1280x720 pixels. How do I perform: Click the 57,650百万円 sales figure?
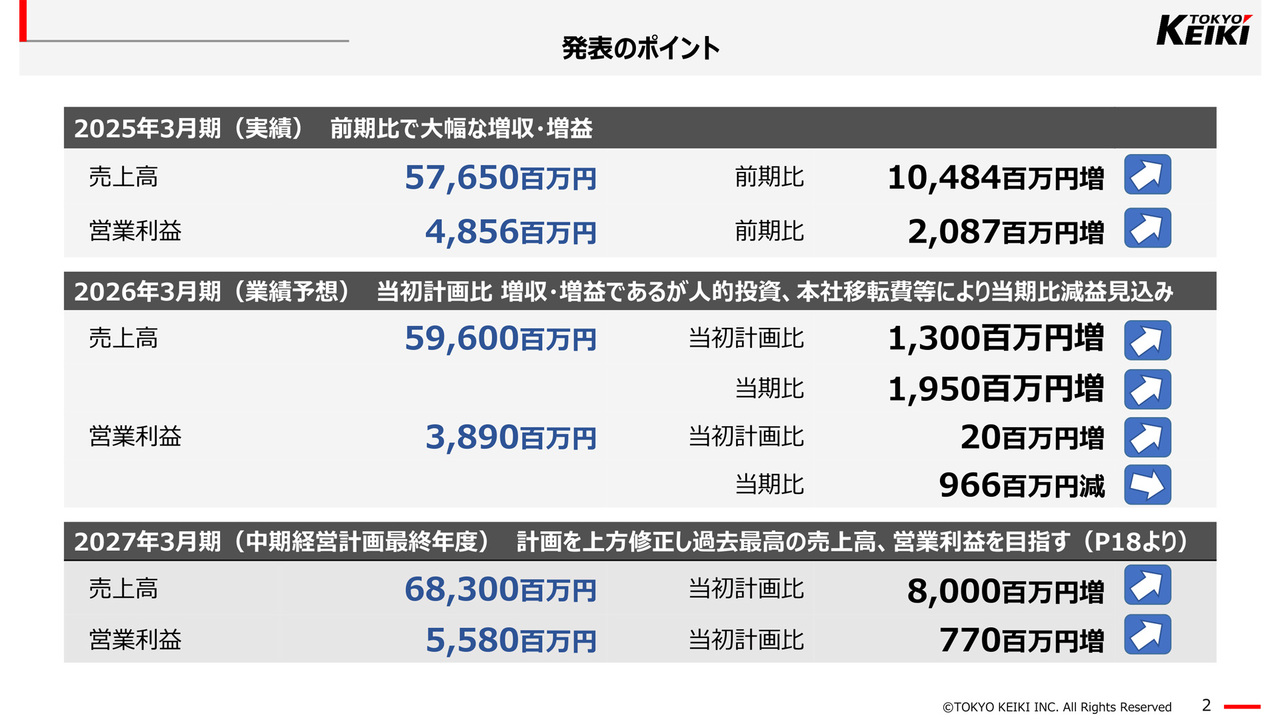click(500, 178)
